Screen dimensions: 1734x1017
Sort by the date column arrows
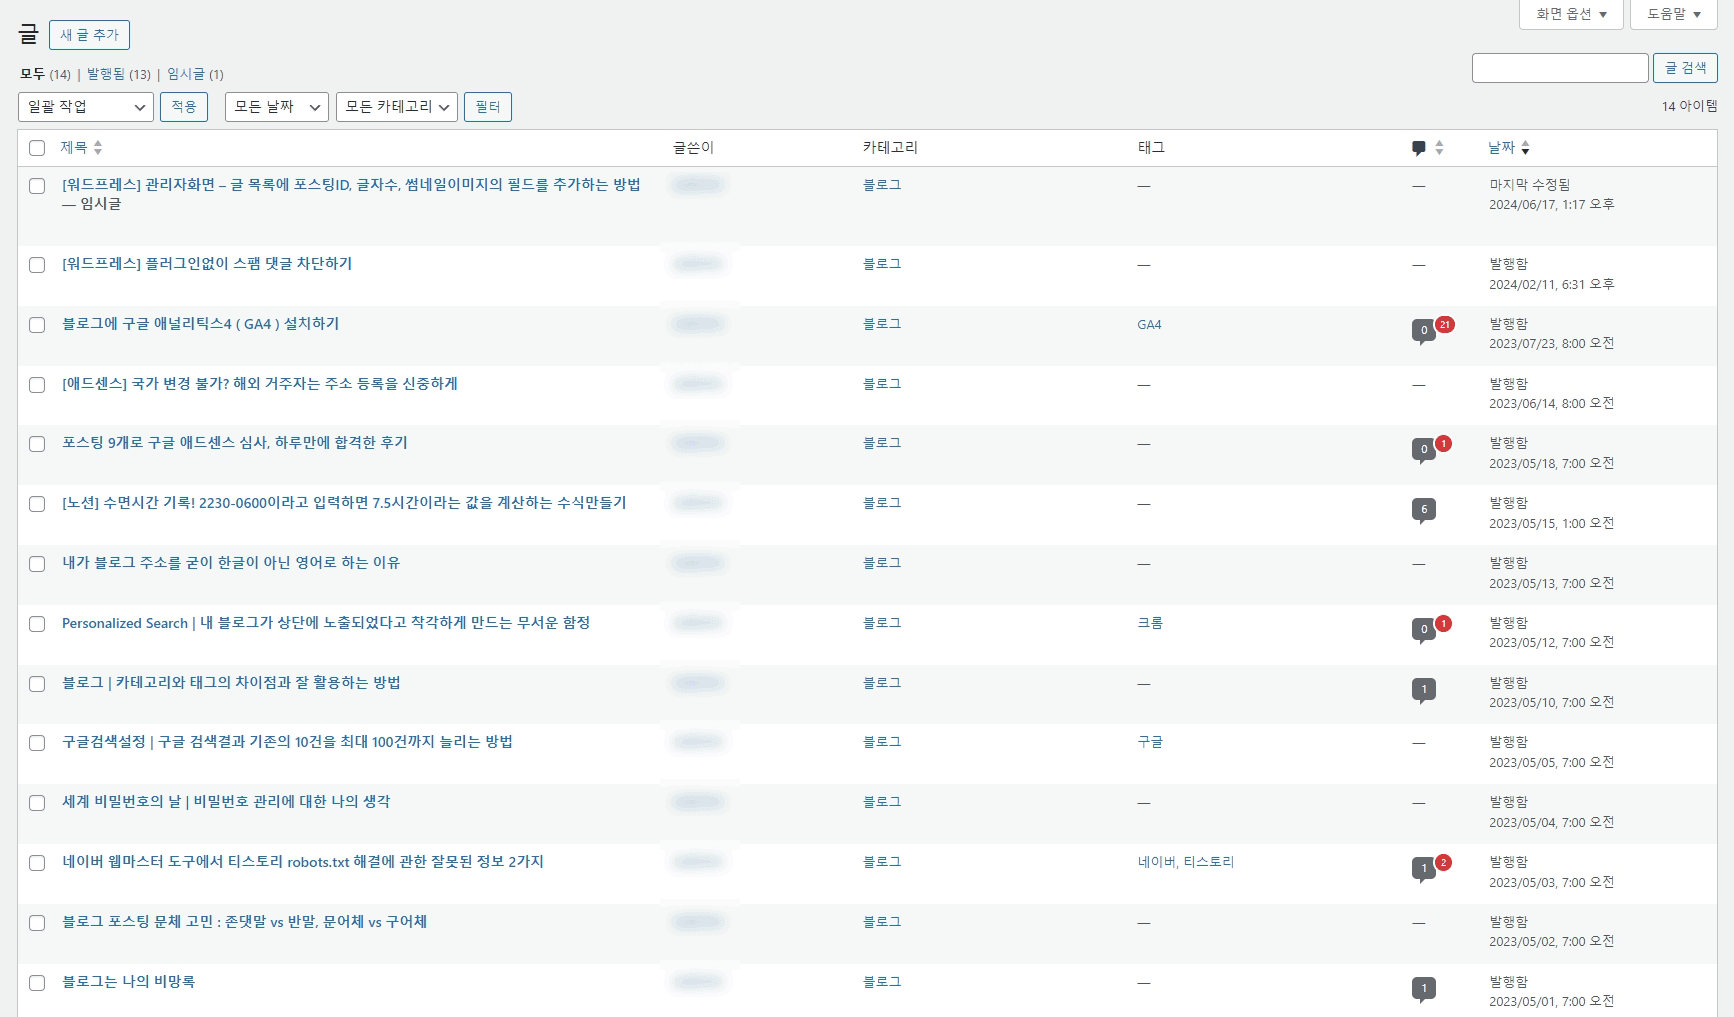point(1525,148)
